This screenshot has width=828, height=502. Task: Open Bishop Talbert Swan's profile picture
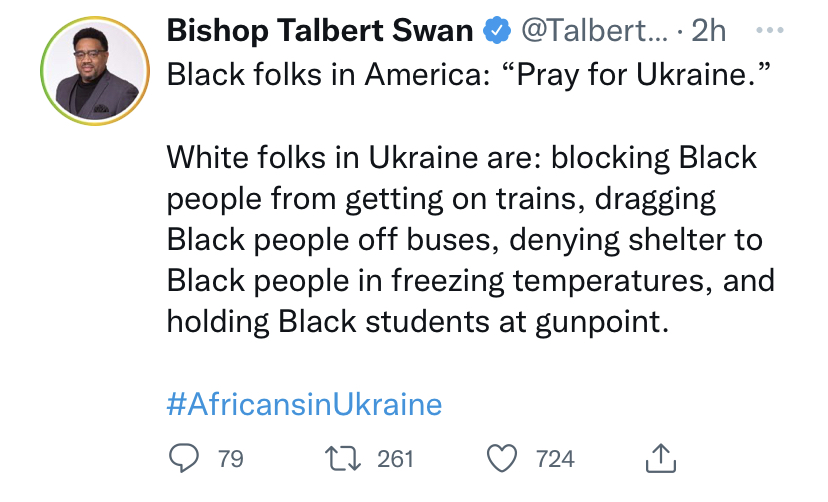click(96, 71)
